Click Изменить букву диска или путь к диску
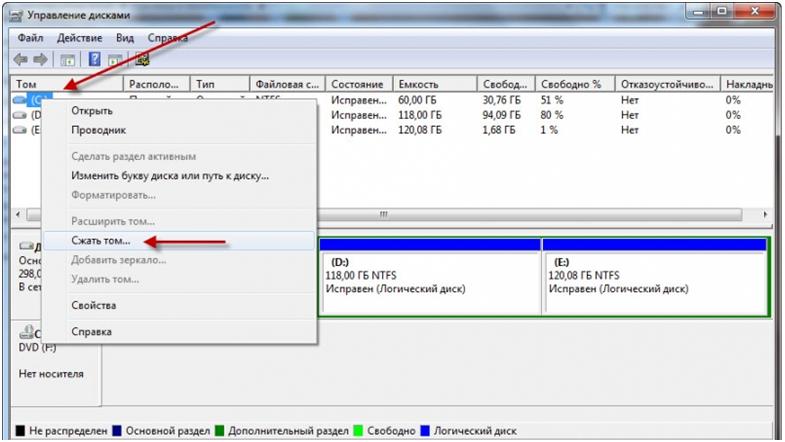785x442 pixels. [x=169, y=175]
